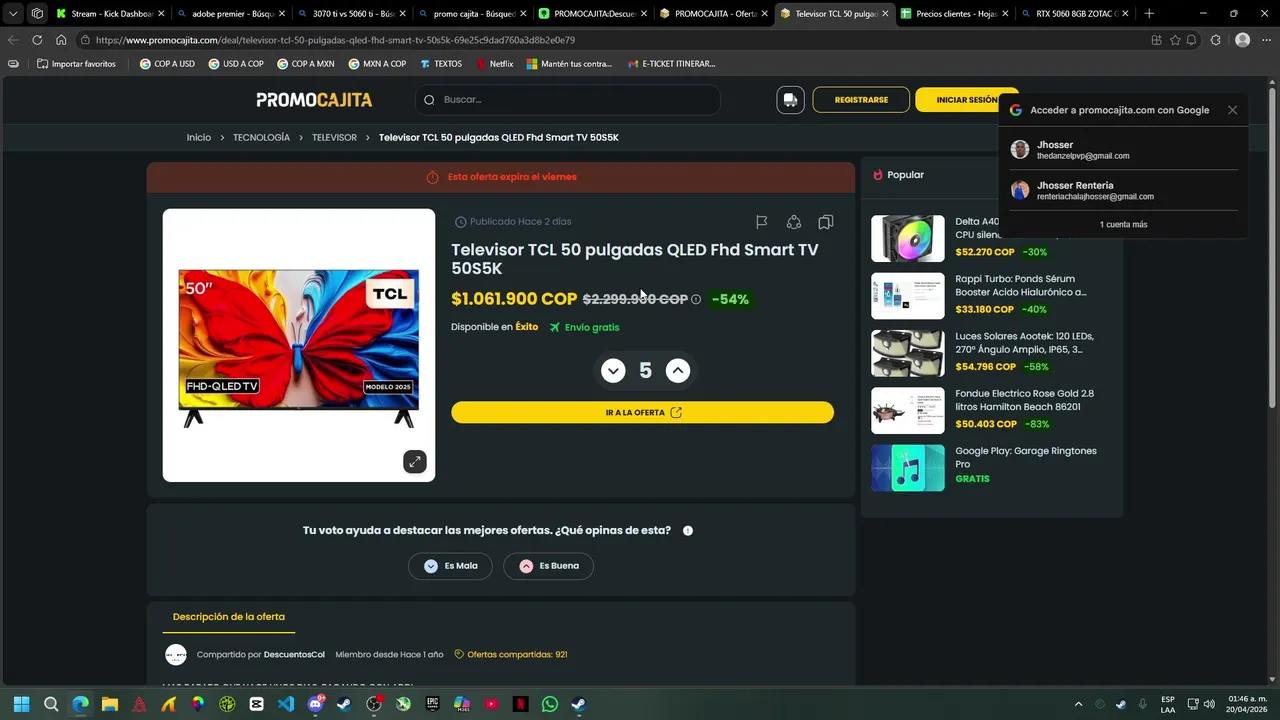Open the Windows Start menu
This screenshot has height=720, width=1280.
tap(22, 704)
